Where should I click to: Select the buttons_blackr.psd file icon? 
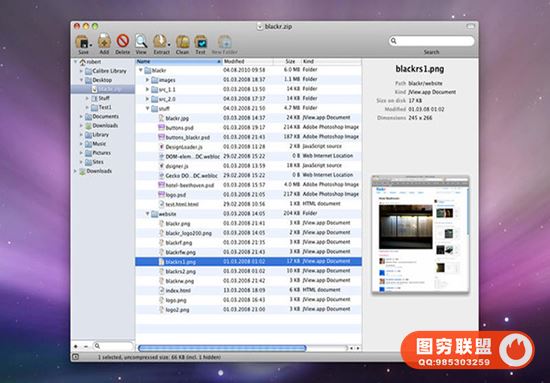(x=161, y=137)
